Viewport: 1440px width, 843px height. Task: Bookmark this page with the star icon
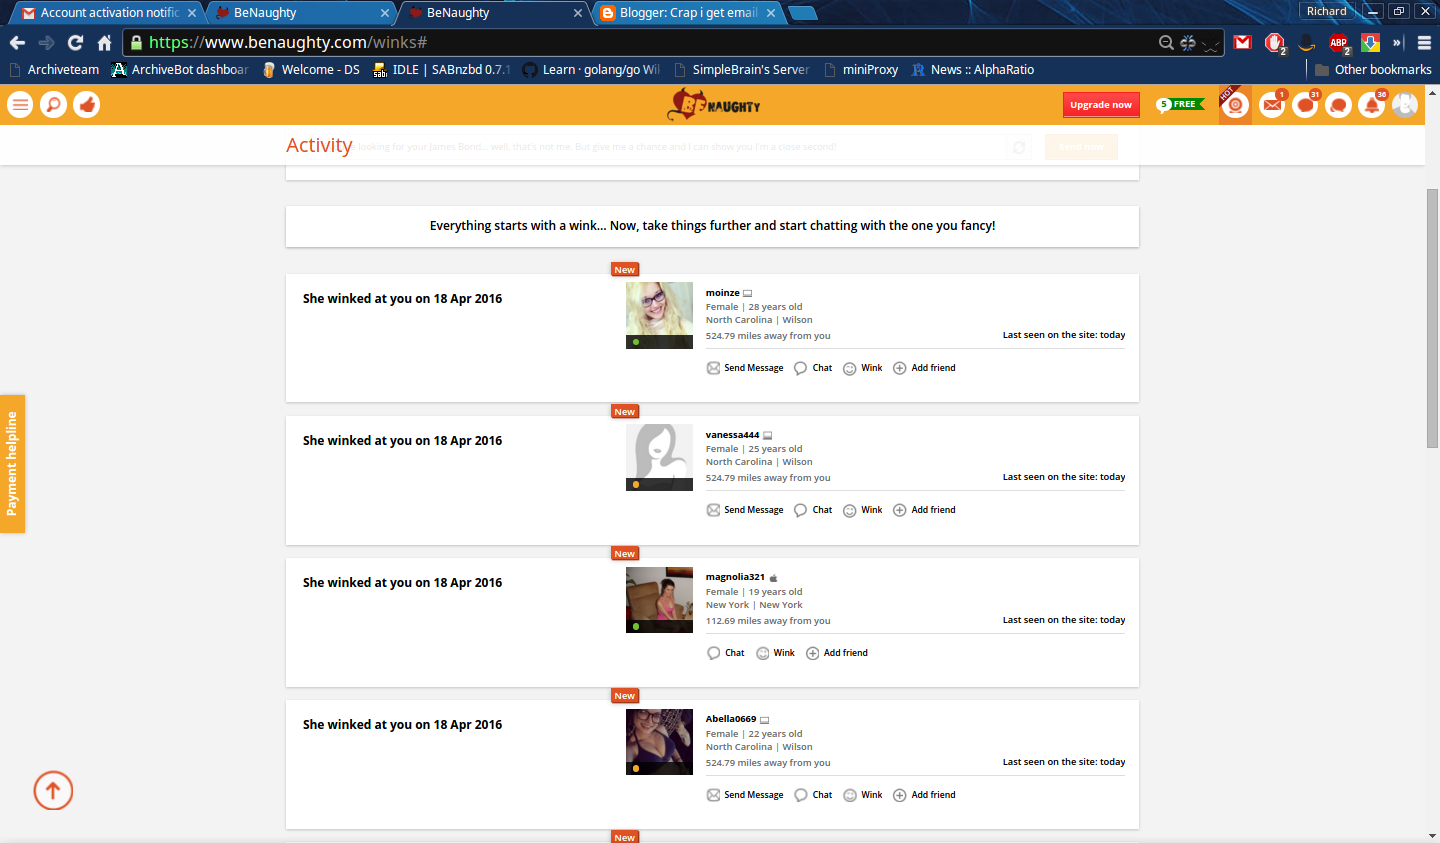tap(1210, 42)
